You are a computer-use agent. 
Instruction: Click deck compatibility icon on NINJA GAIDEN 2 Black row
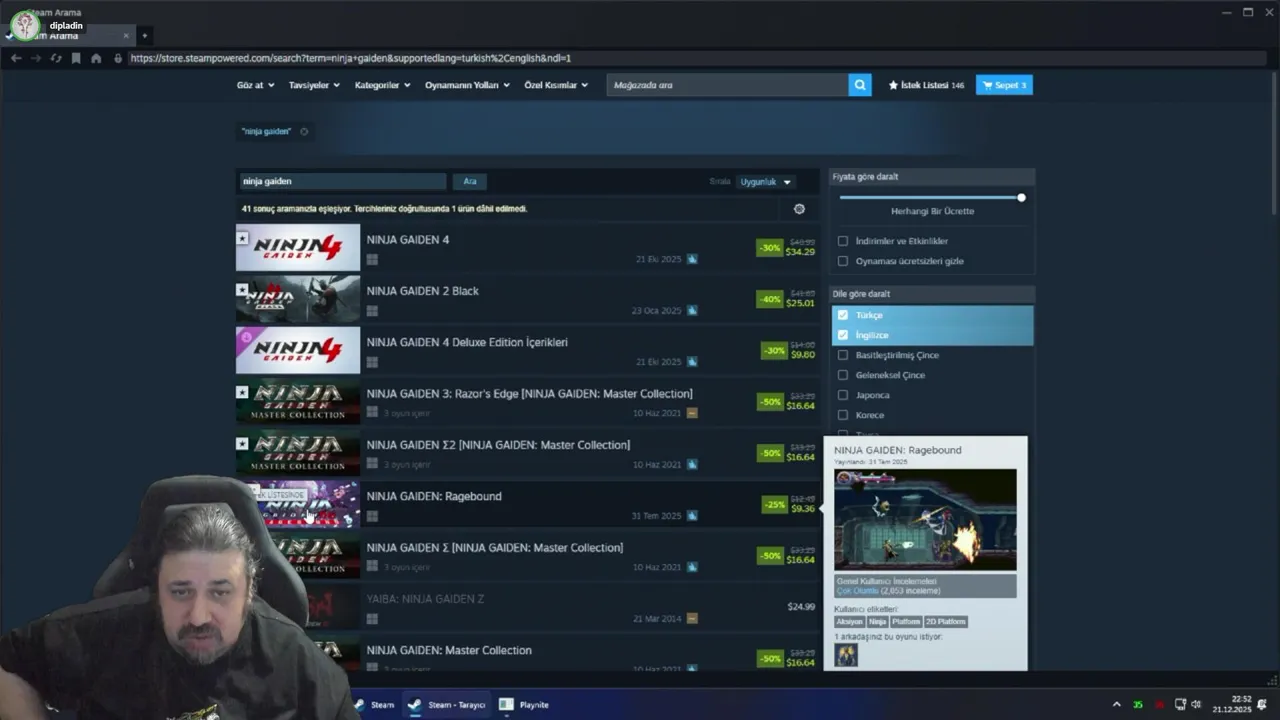click(692, 310)
